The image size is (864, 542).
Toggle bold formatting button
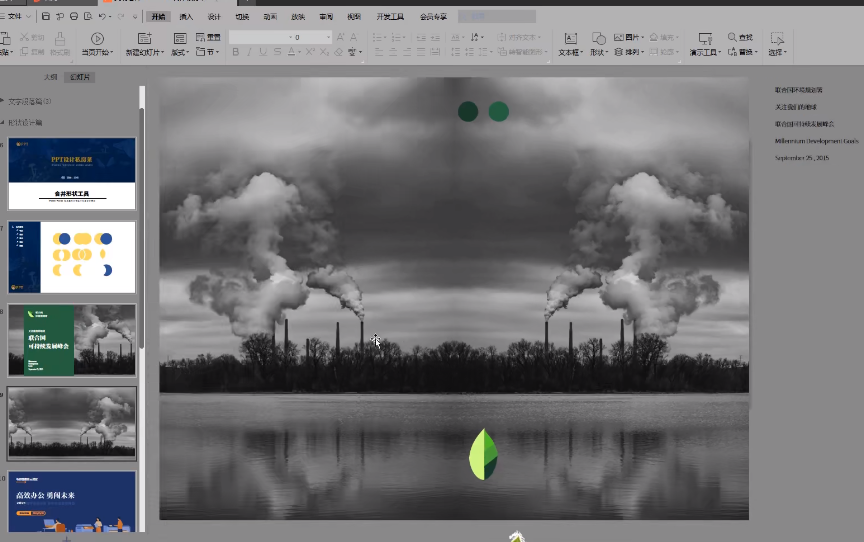click(236, 52)
